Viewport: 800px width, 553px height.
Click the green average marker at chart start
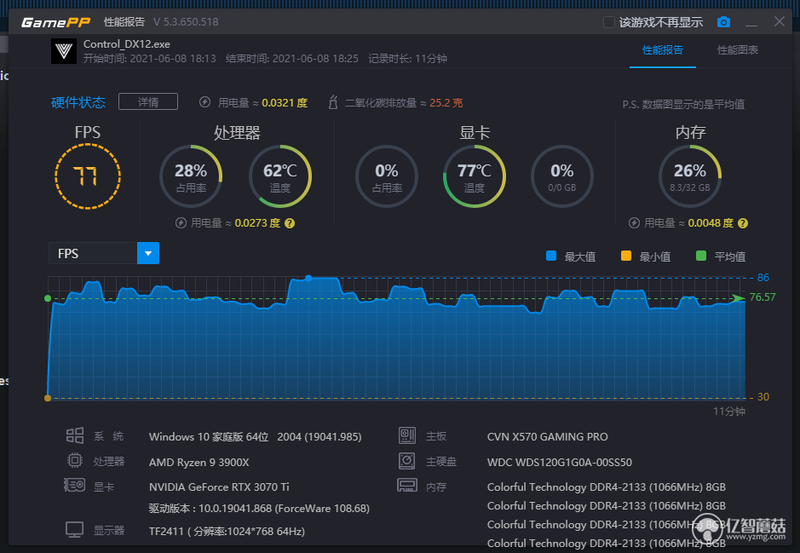(48, 298)
